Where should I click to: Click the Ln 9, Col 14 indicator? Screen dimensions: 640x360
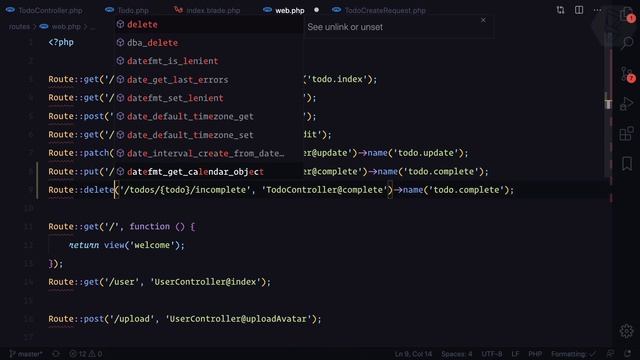click(413, 354)
